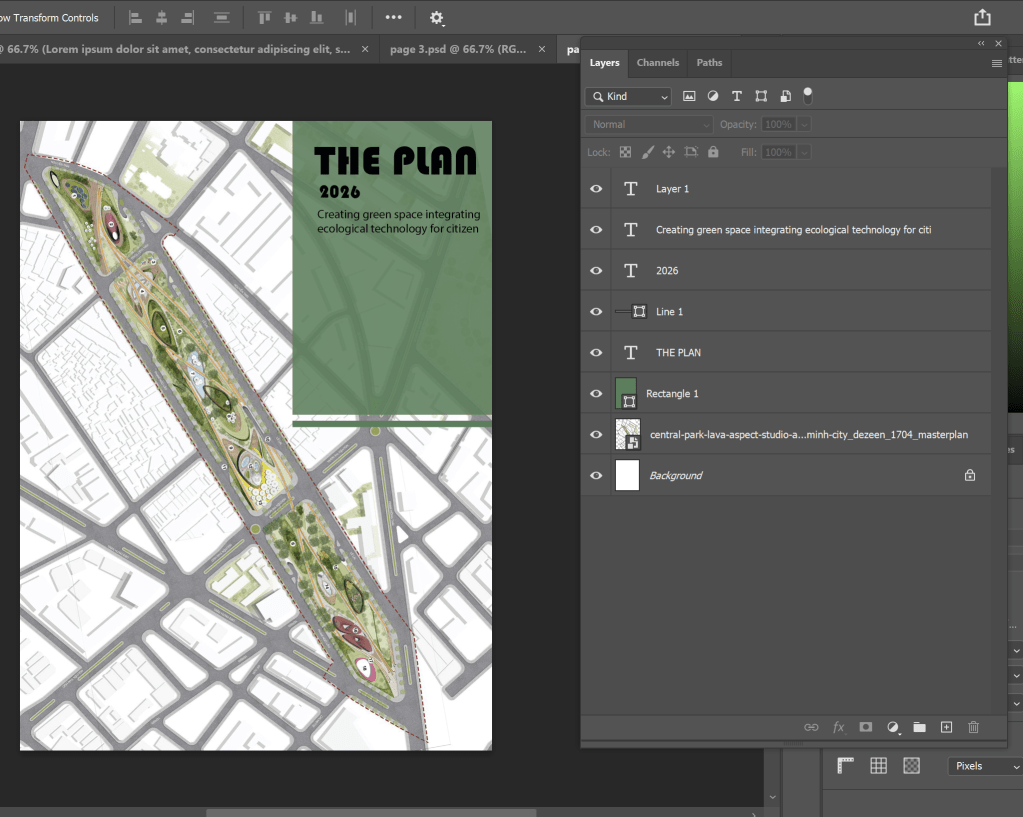The height and width of the screenshot is (817, 1023).
Task: Show the grid icon in properties
Action: pos(878,765)
